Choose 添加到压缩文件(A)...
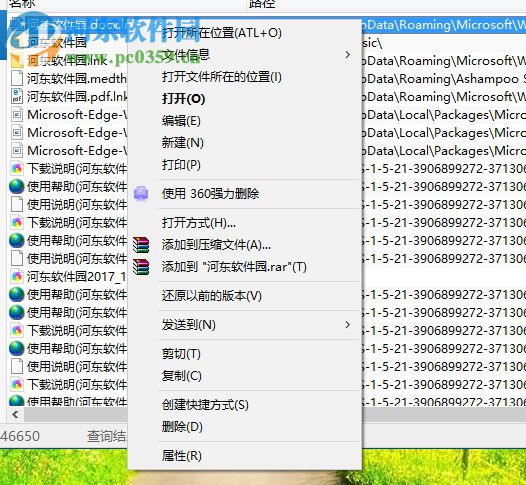 click(x=216, y=245)
